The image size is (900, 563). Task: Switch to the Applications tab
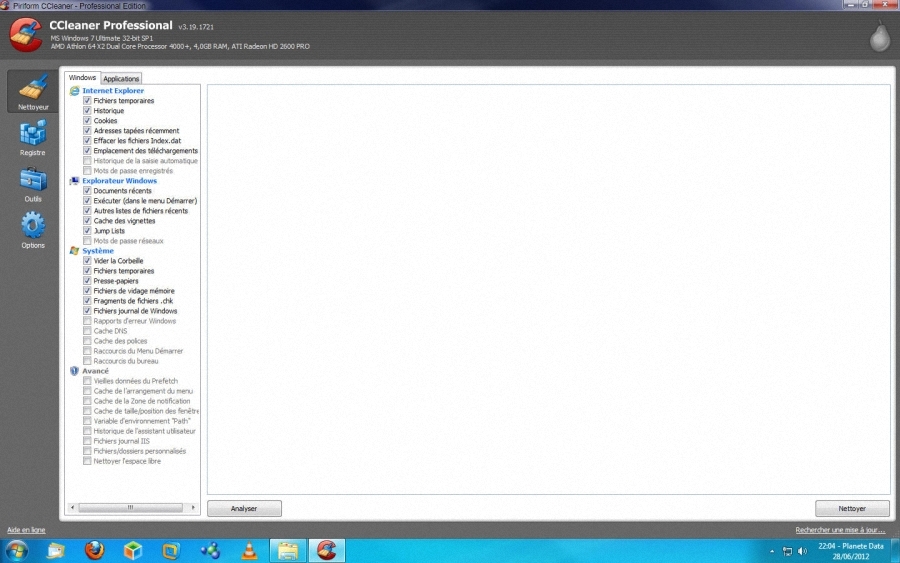tap(121, 79)
